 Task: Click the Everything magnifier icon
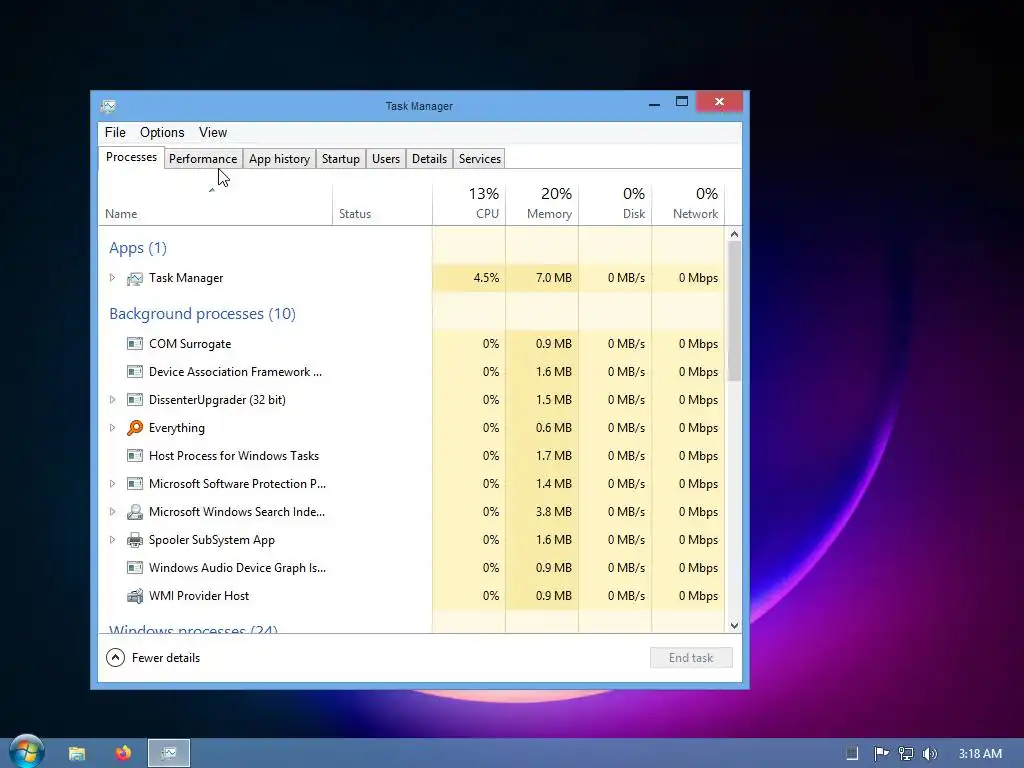(135, 428)
